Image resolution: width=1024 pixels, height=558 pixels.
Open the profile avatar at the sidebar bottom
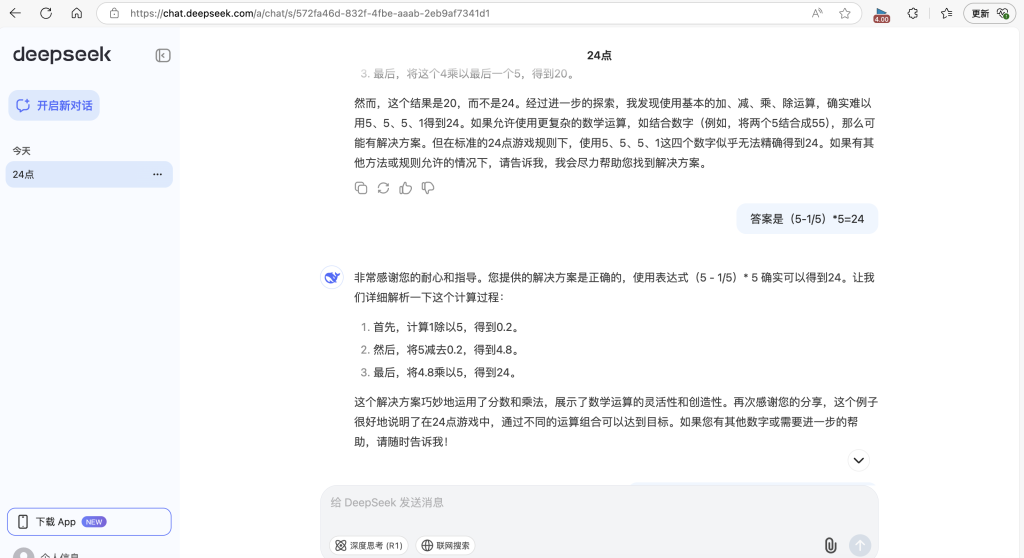click(24, 553)
